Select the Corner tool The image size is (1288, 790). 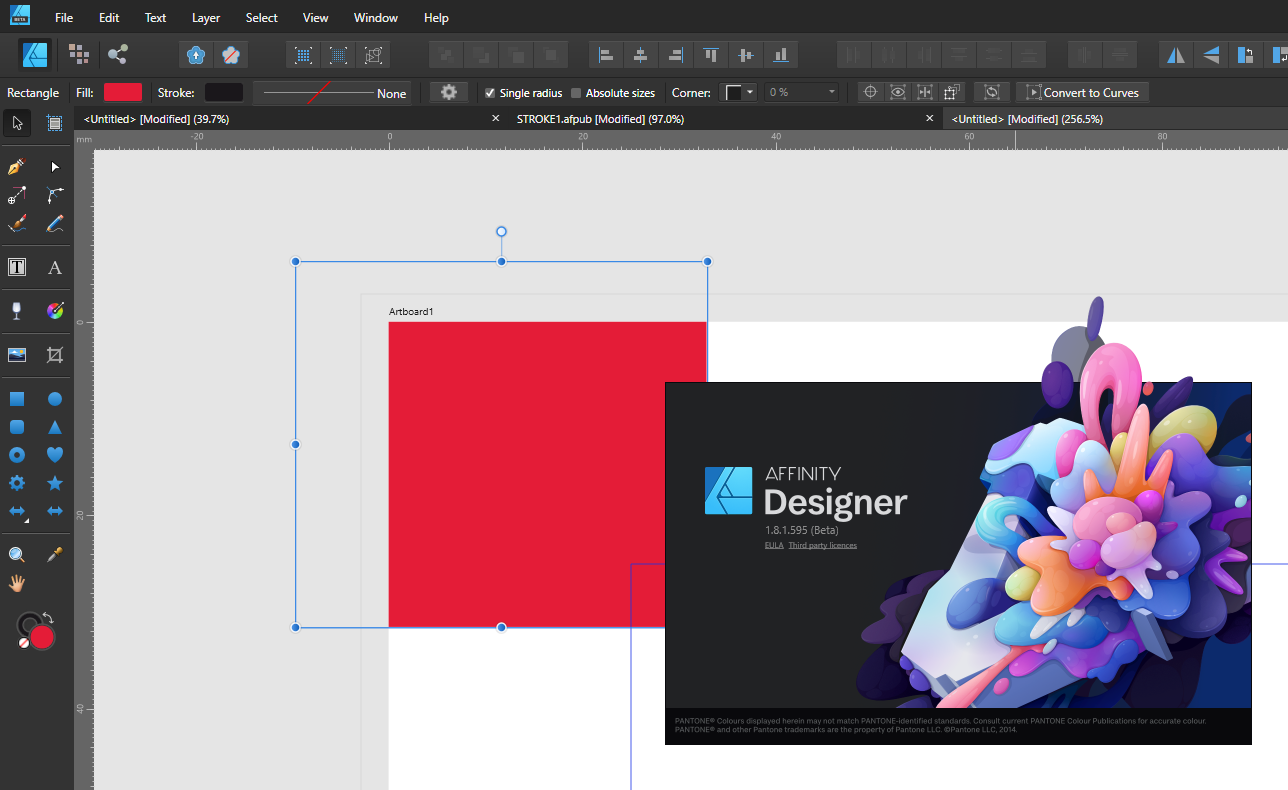point(55,195)
